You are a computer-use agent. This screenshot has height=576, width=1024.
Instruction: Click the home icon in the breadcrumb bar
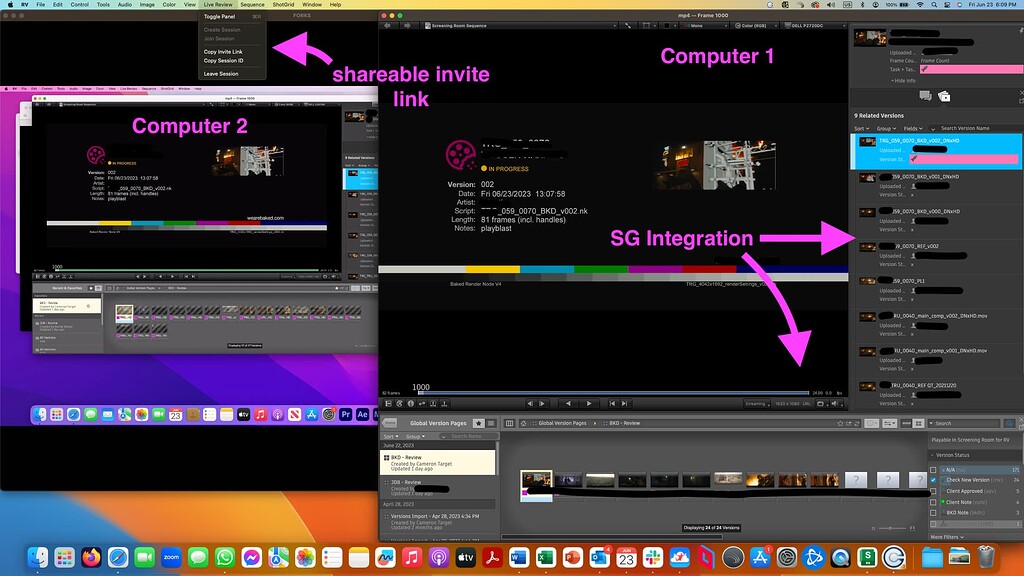pos(522,423)
